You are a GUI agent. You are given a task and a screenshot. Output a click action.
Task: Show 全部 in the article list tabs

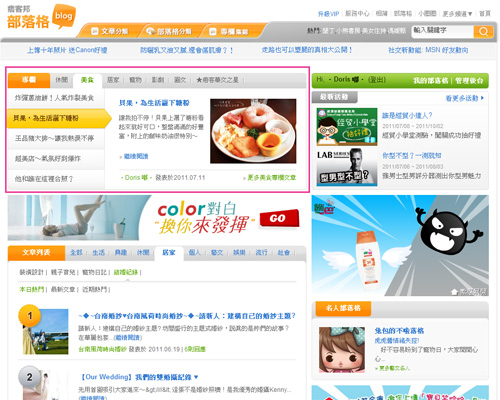[76, 253]
